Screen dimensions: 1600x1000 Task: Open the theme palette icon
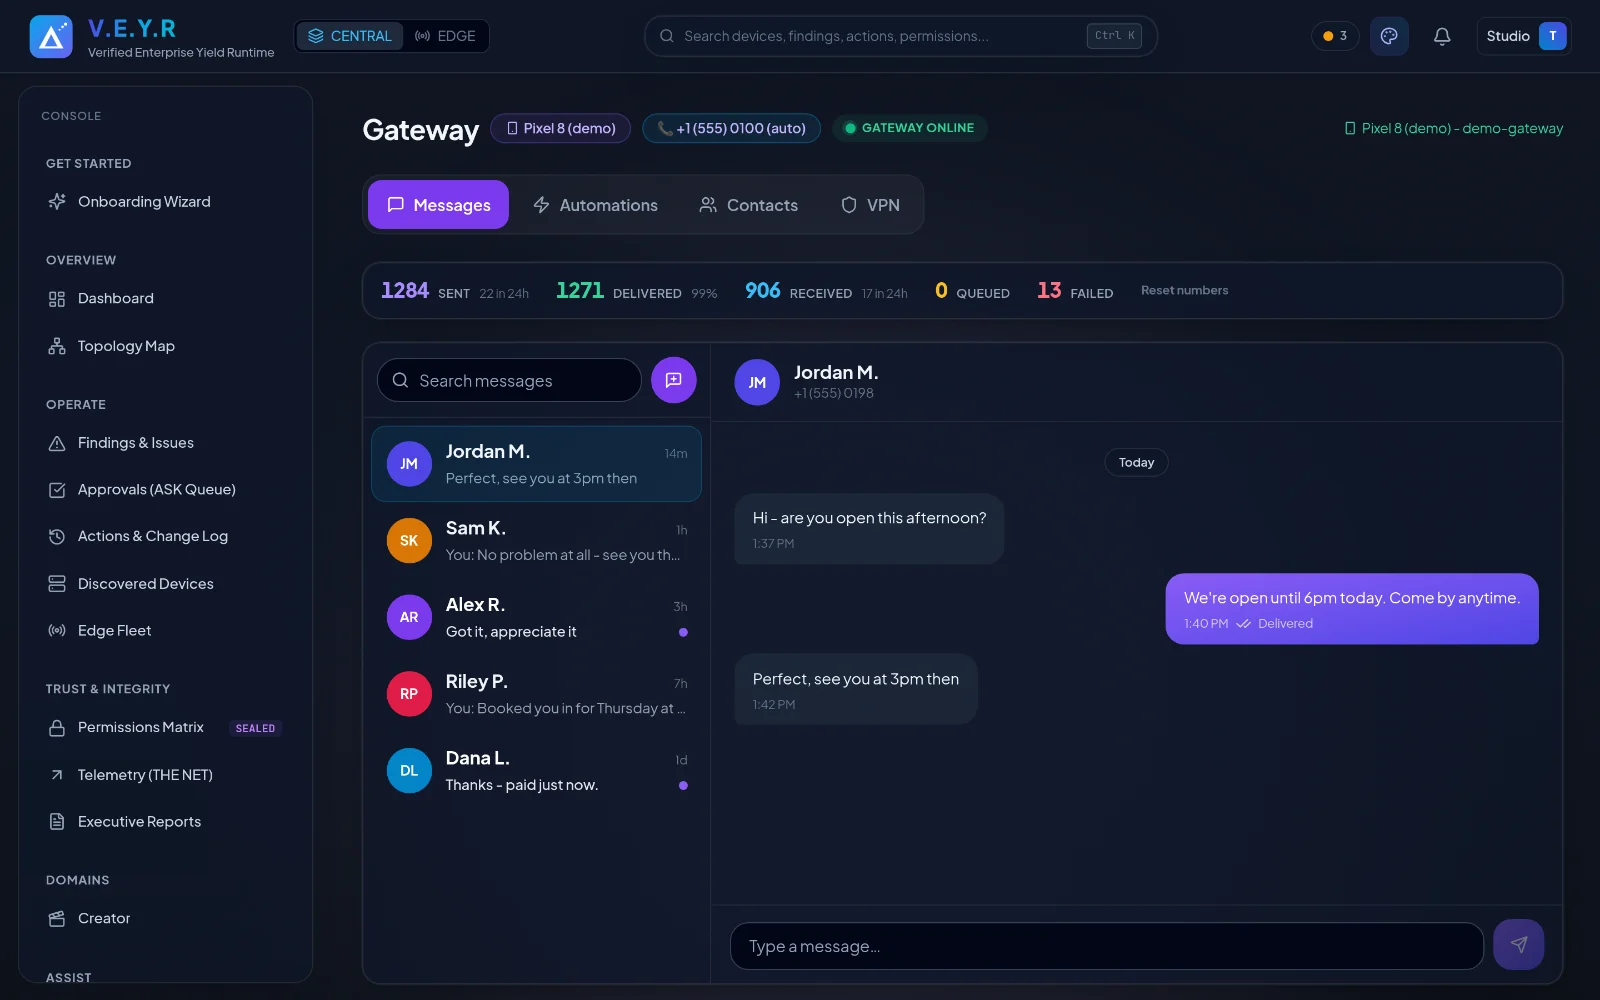1389,36
